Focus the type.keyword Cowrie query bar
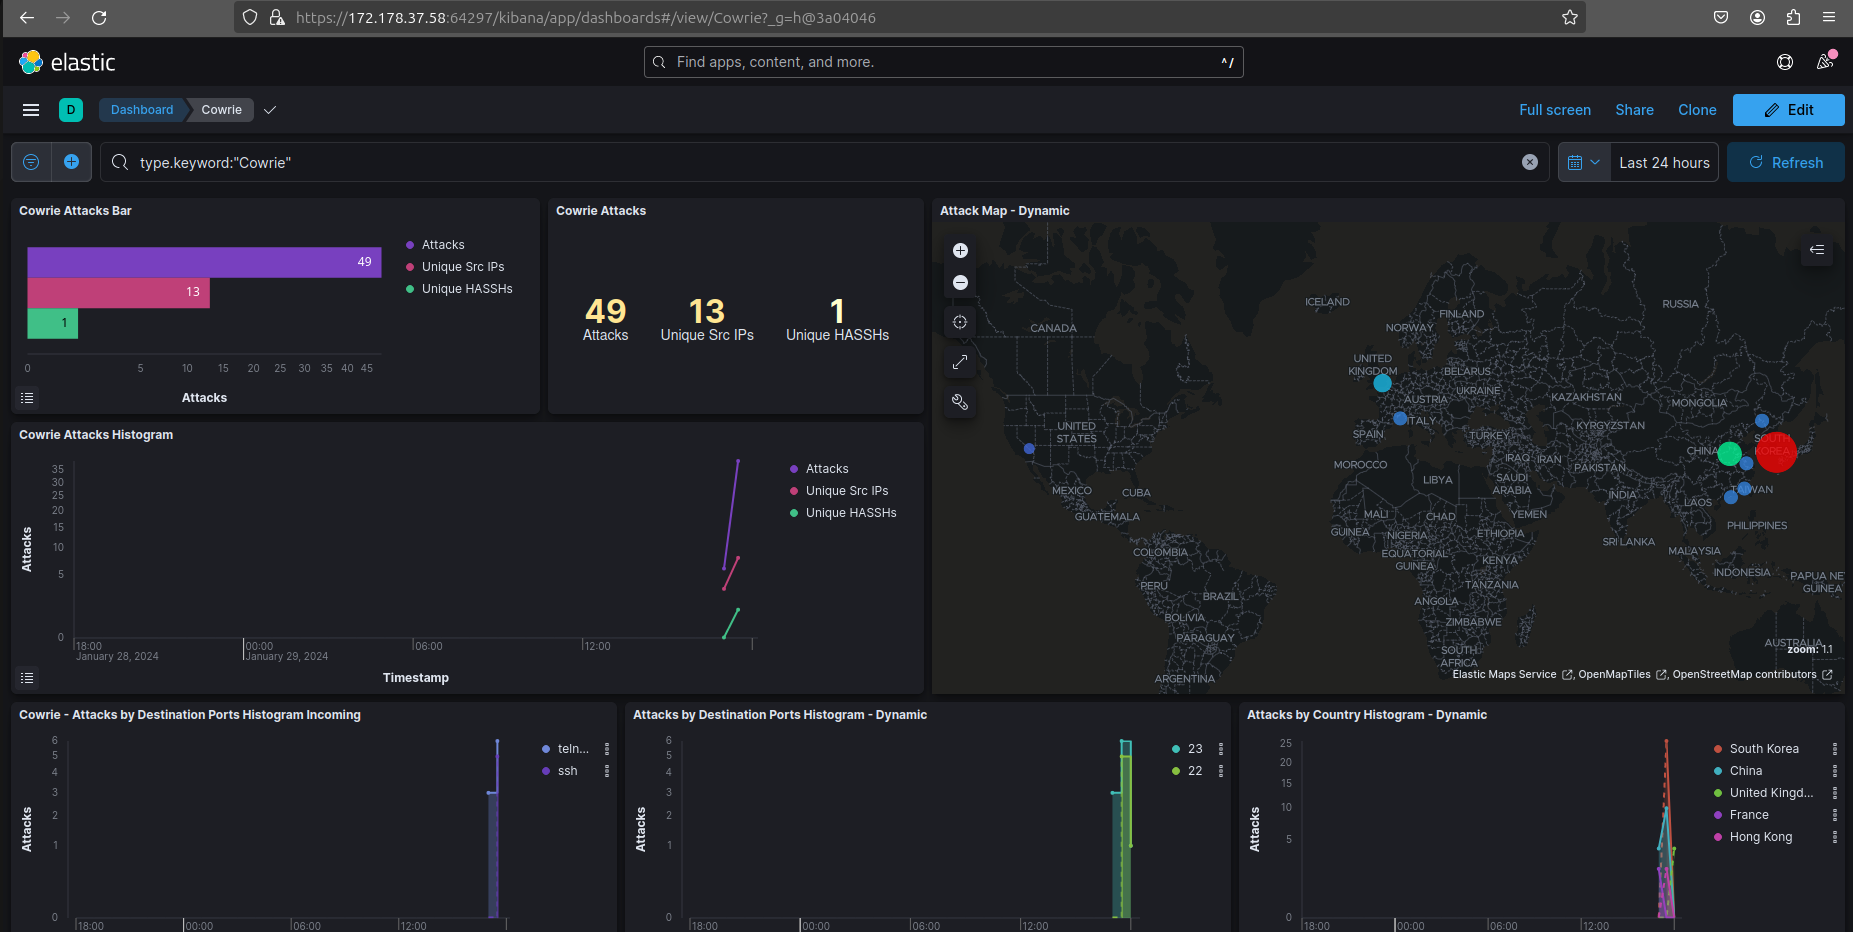 [824, 162]
